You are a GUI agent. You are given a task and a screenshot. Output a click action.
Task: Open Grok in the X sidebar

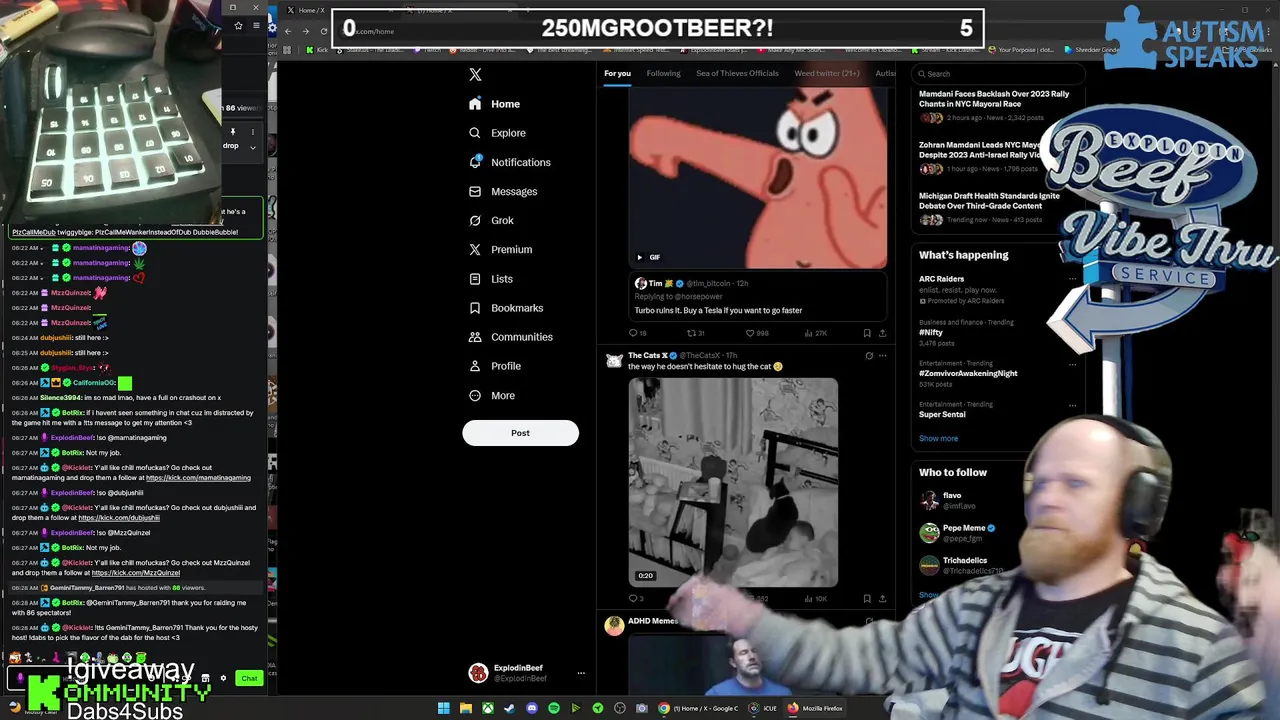point(491,220)
